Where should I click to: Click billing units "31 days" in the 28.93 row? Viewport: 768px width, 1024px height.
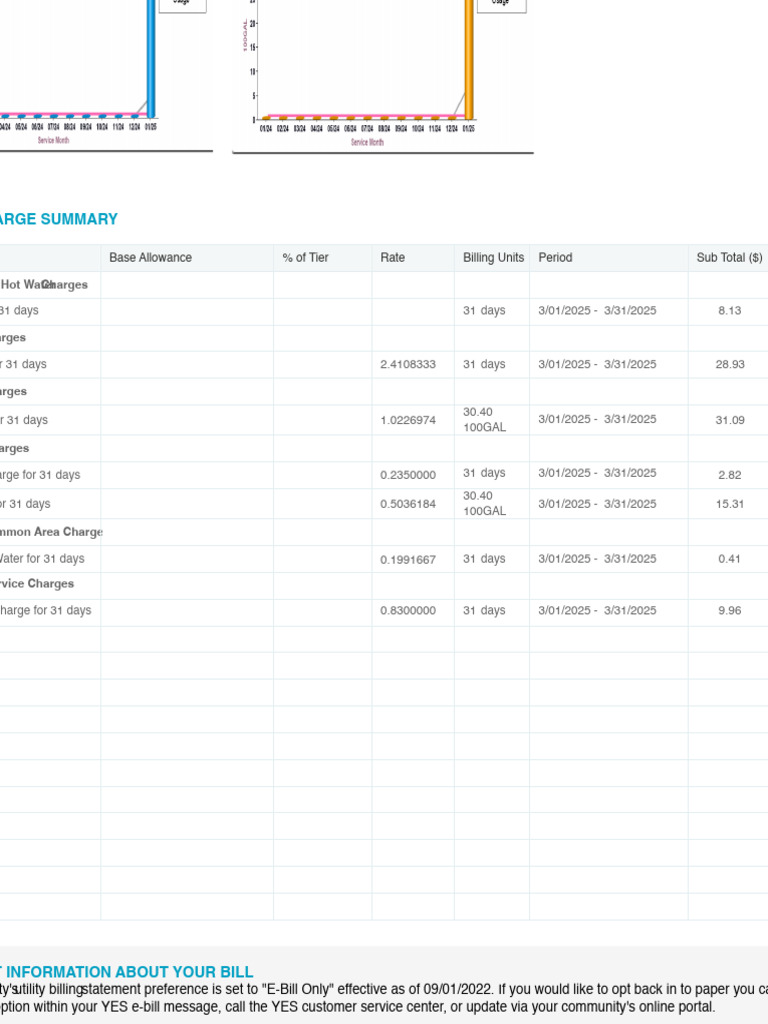click(x=484, y=364)
